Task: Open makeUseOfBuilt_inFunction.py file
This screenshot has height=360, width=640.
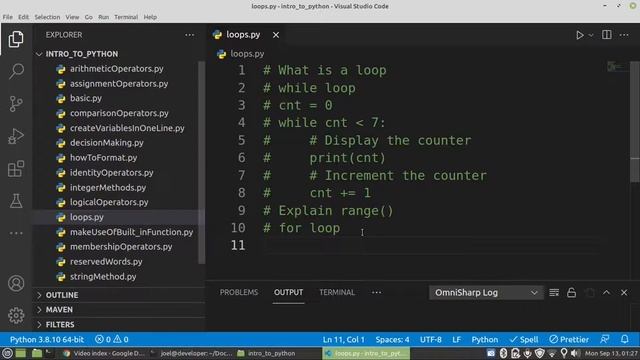Action: [x=131, y=232]
